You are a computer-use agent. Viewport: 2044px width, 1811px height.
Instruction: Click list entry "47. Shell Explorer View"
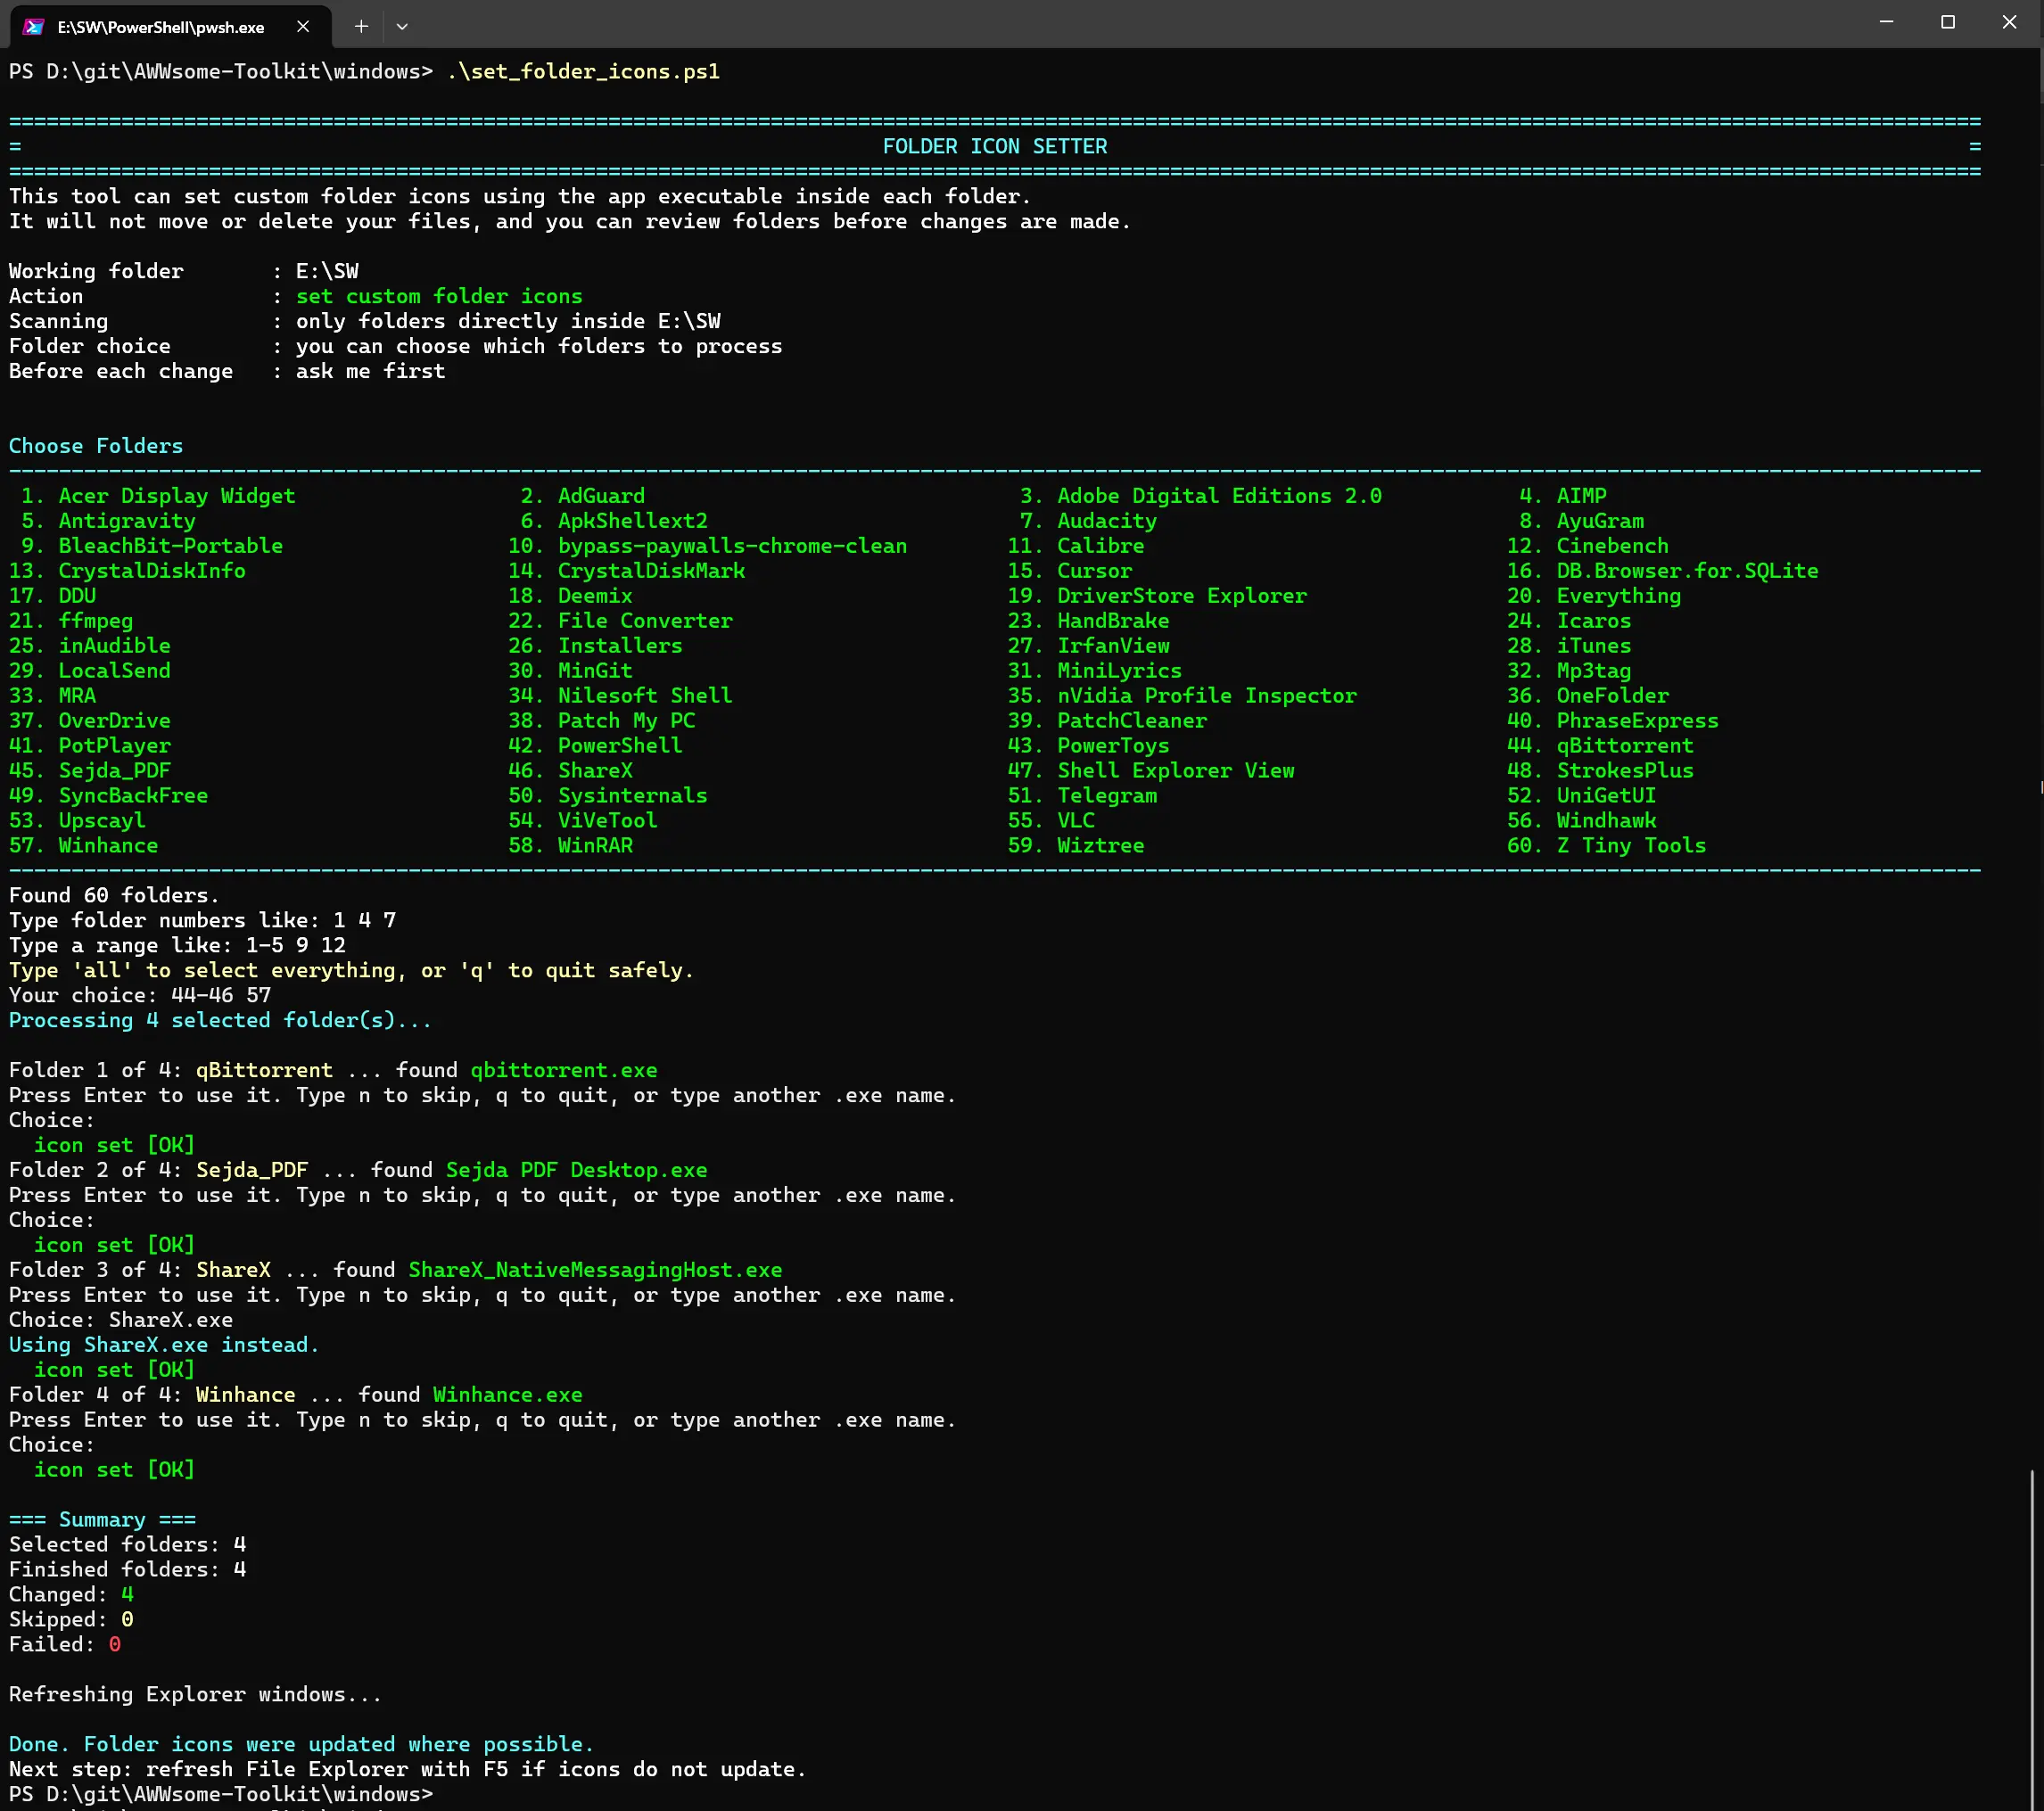[1151, 771]
